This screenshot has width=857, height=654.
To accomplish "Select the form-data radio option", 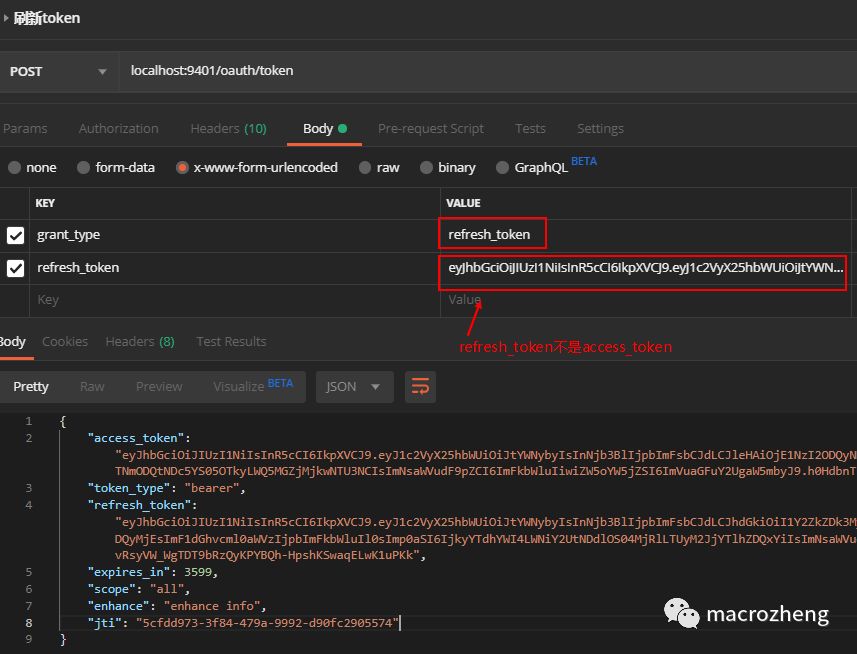I will tap(84, 168).
